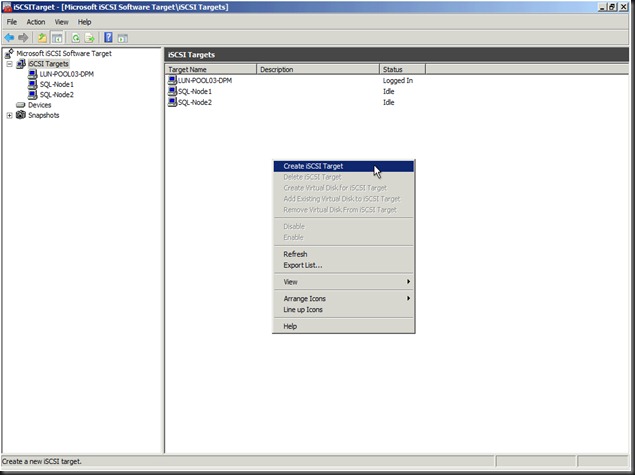Choose Help at bottom of context menu
635x475 pixels.
click(344, 326)
